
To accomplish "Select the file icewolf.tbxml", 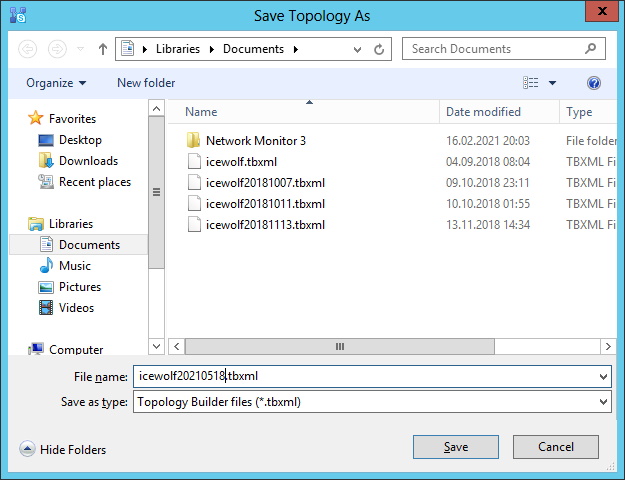I will [x=241, y=162].
